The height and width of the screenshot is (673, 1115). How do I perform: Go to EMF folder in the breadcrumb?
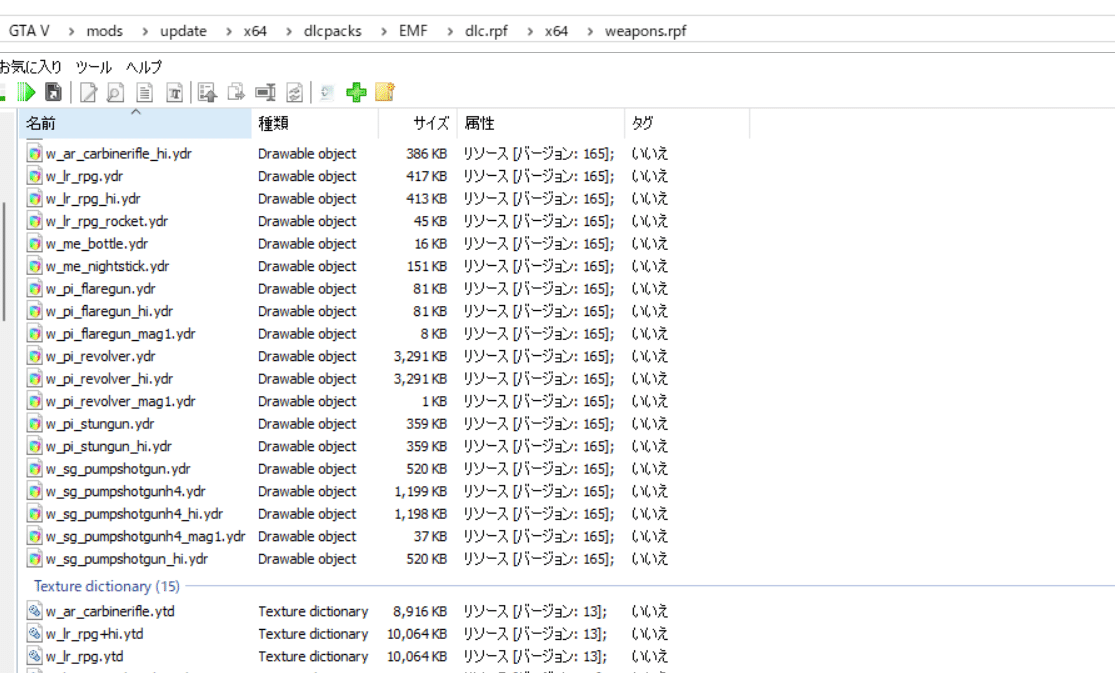[x=413, y=31]
